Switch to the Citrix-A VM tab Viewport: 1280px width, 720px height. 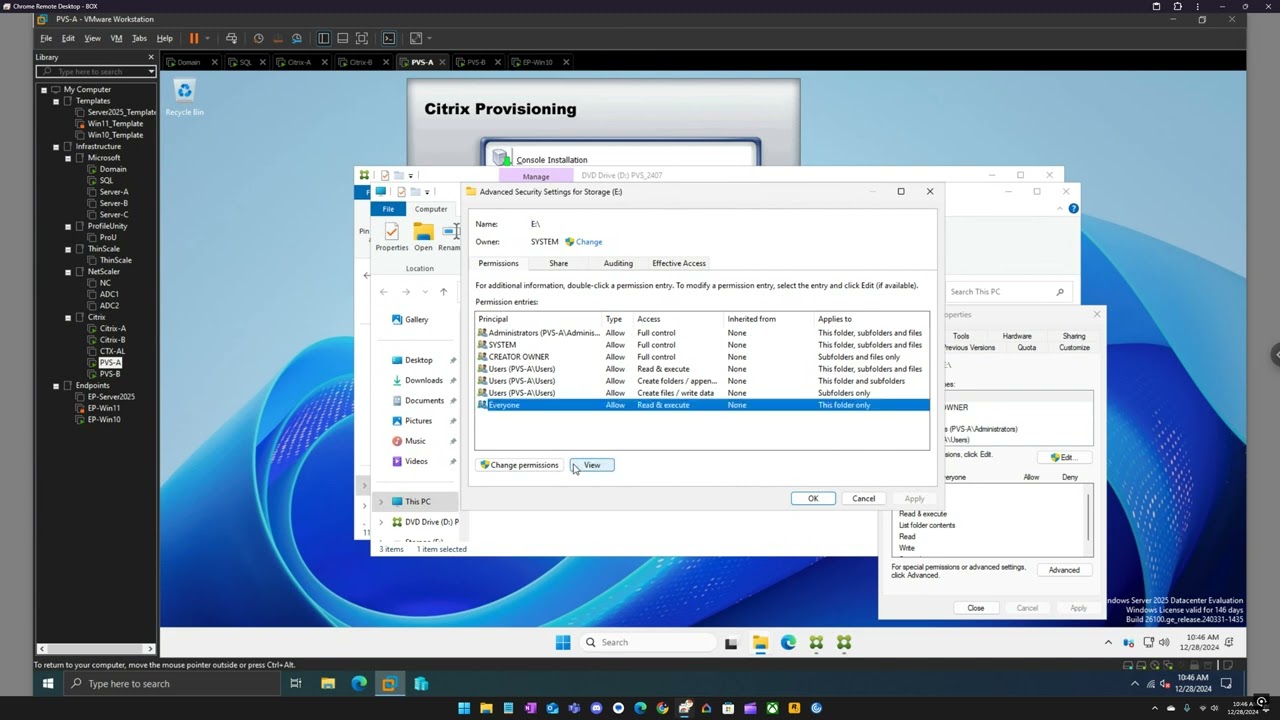(299, 62)
